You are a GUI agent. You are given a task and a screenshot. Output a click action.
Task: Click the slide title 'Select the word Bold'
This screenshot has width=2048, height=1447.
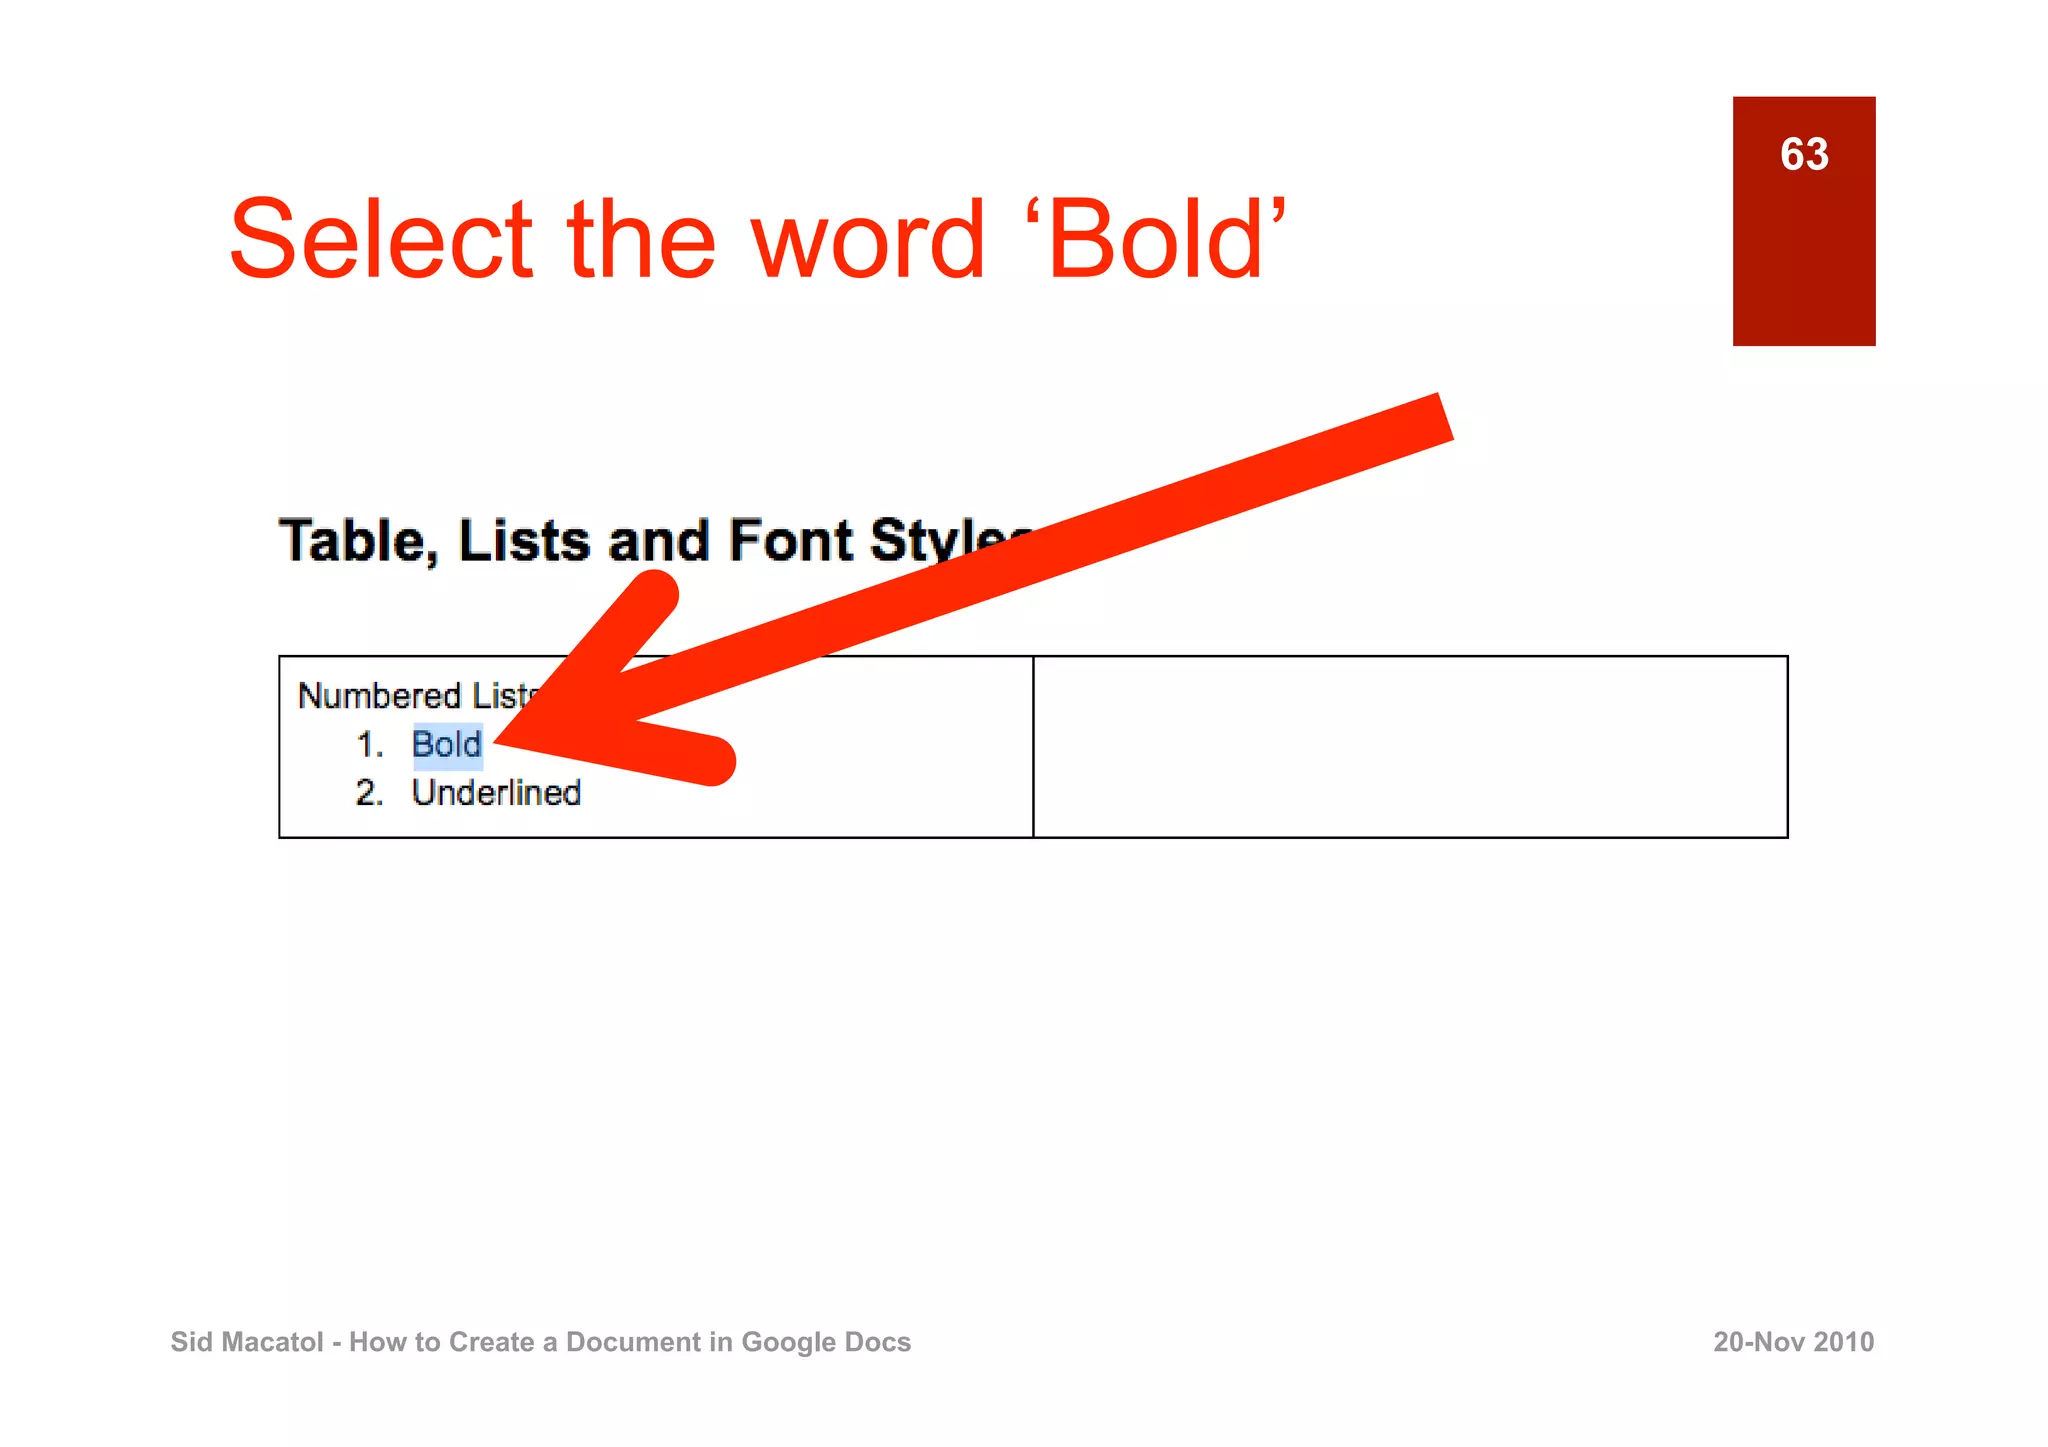[758, 238]
